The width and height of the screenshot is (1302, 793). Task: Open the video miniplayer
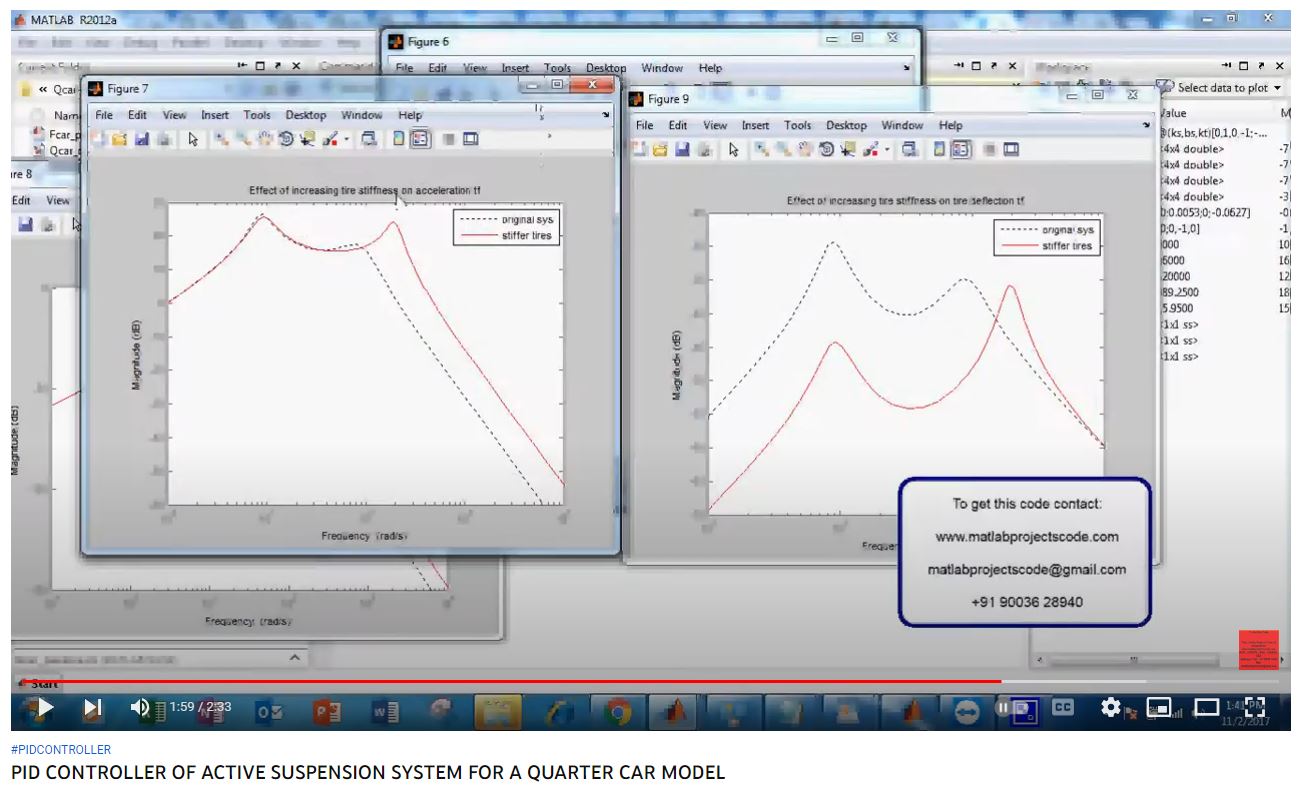1159,707
